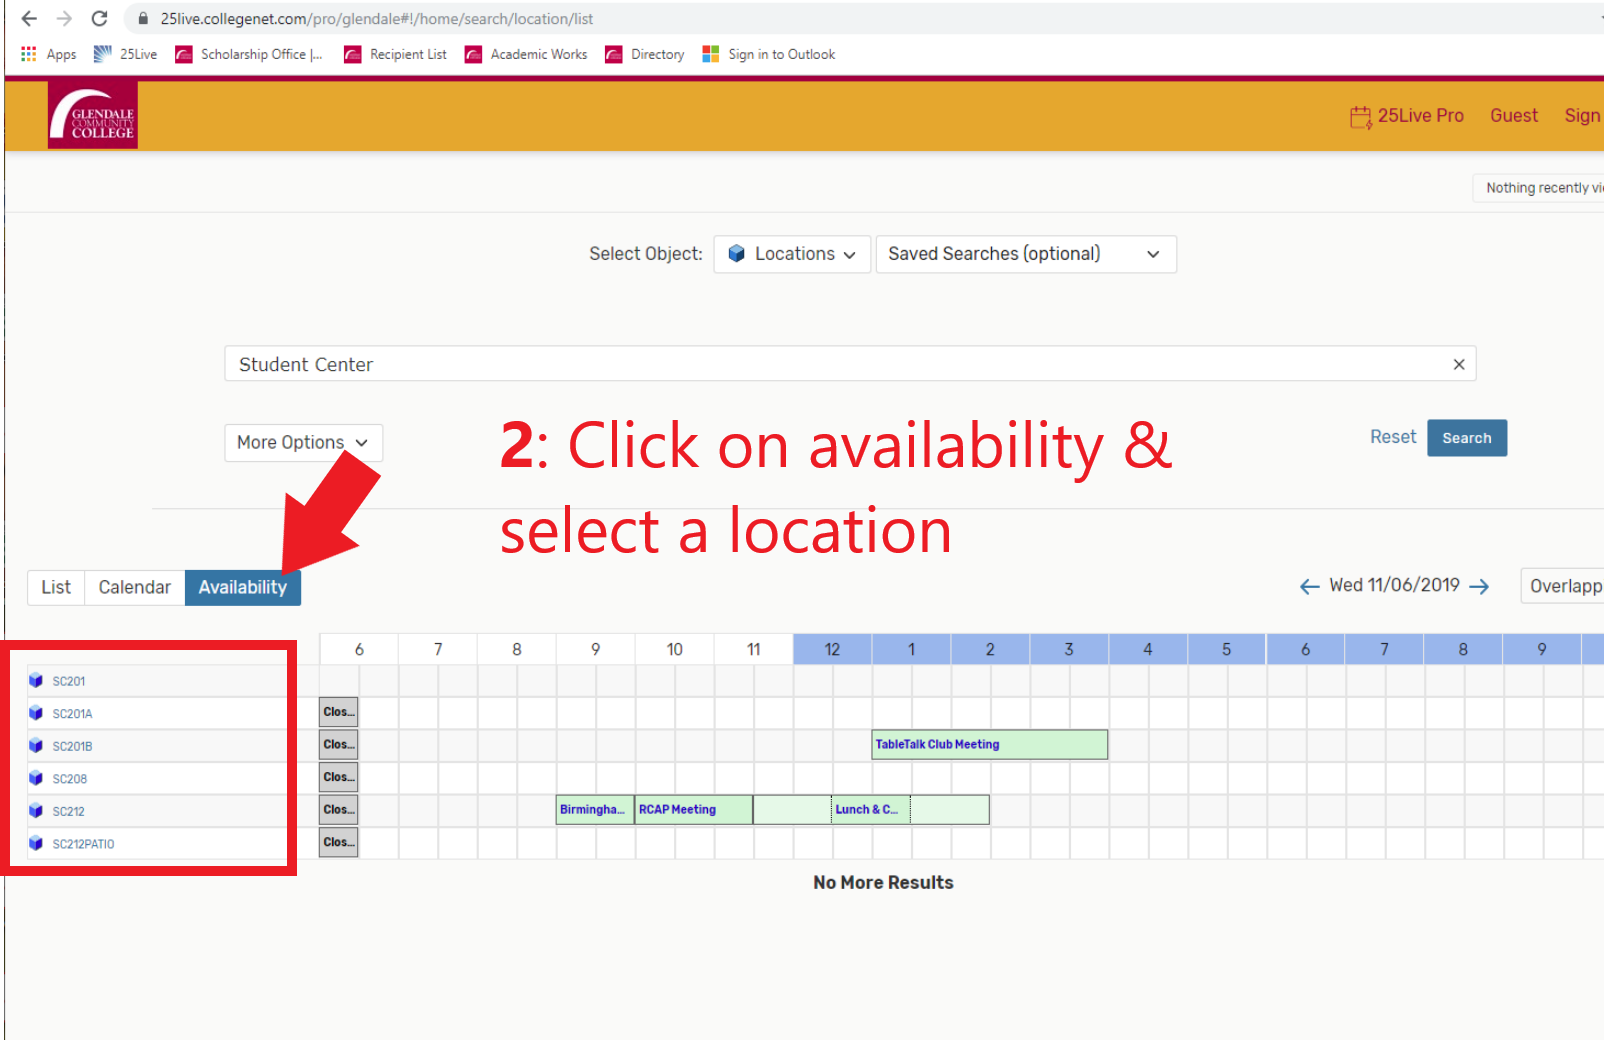Open the SC201A location link

pyautogui.click(x=72, y=714)
